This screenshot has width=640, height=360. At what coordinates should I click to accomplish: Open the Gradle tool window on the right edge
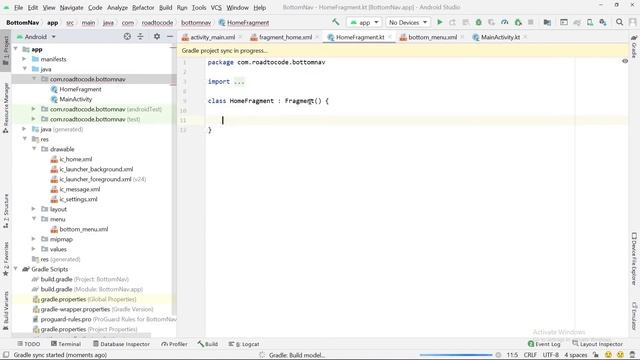pyautogui.click(x=634, y=46)
